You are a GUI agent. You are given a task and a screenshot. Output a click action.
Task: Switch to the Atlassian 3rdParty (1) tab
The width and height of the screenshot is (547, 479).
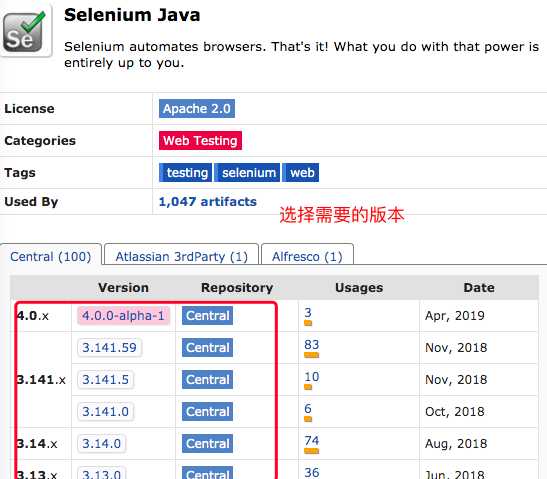181,257
